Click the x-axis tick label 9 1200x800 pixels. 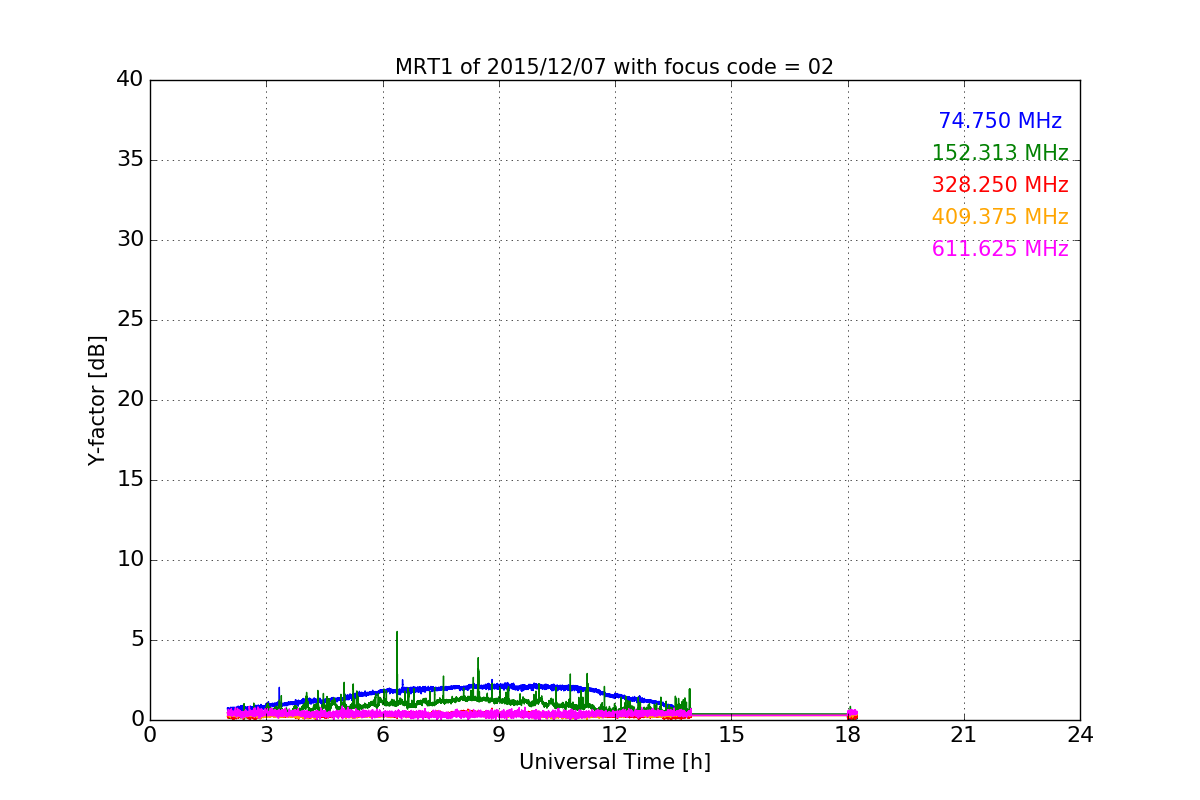click(499, 735)
